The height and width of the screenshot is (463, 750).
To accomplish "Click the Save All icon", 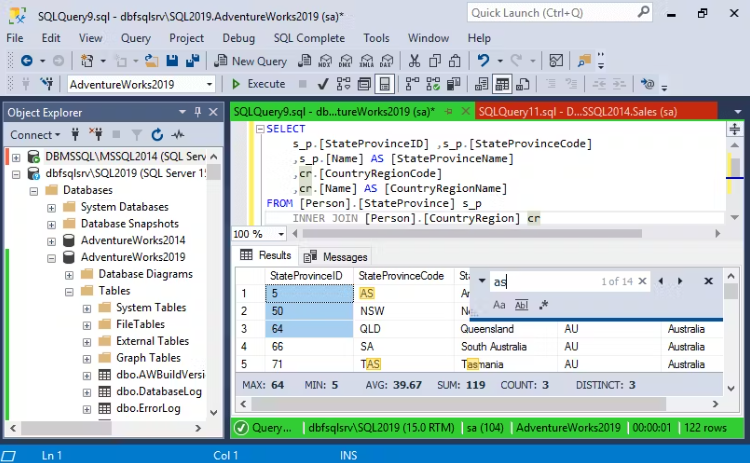I will coord(193,61).
